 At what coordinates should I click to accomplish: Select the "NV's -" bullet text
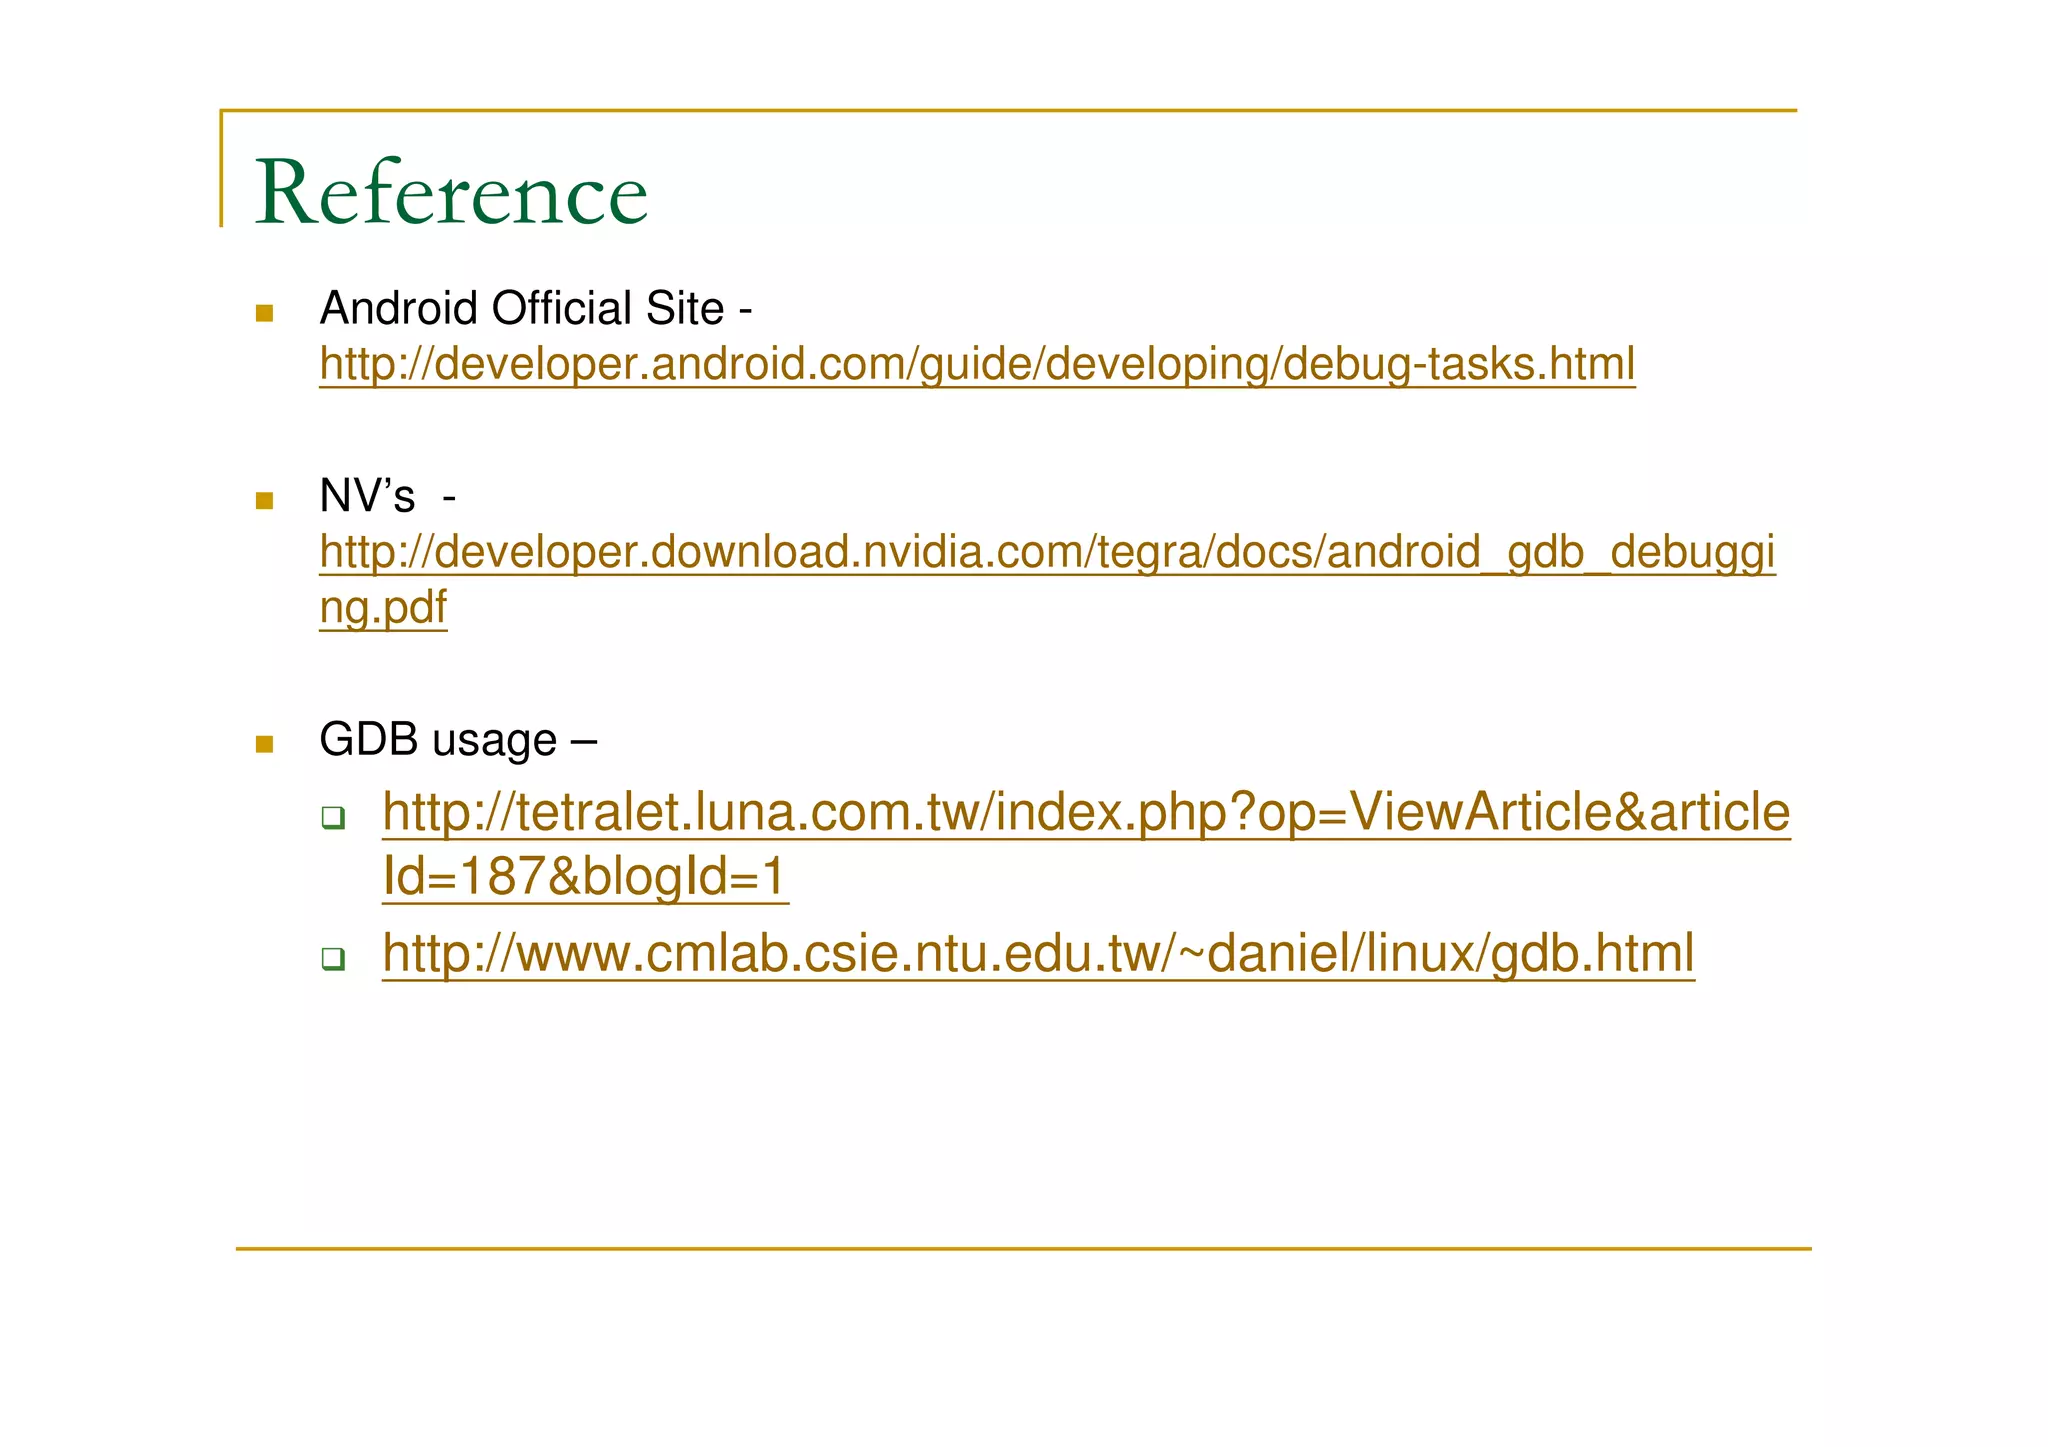(x=388, y=496)
